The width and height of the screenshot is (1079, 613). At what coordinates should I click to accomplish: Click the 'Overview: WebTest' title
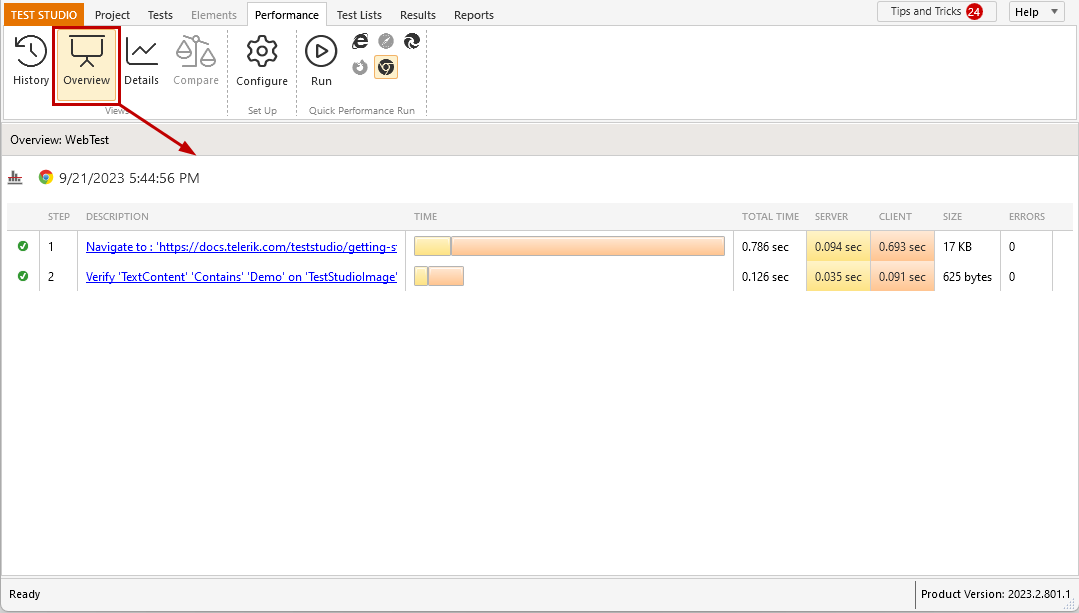point(59,140)
